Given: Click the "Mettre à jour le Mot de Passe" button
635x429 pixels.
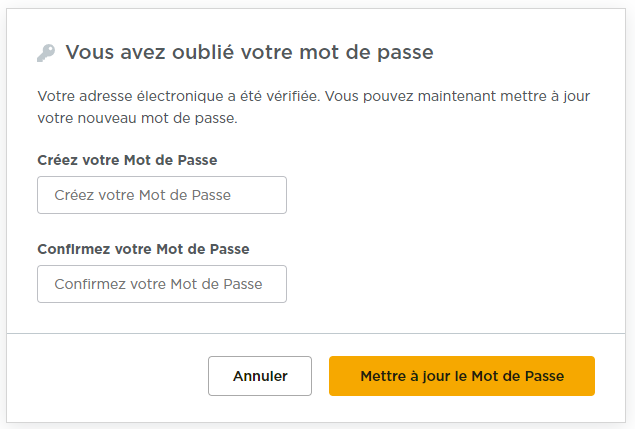Looking at the screenshot, I should pyautogui.click(x=462, y=376).
